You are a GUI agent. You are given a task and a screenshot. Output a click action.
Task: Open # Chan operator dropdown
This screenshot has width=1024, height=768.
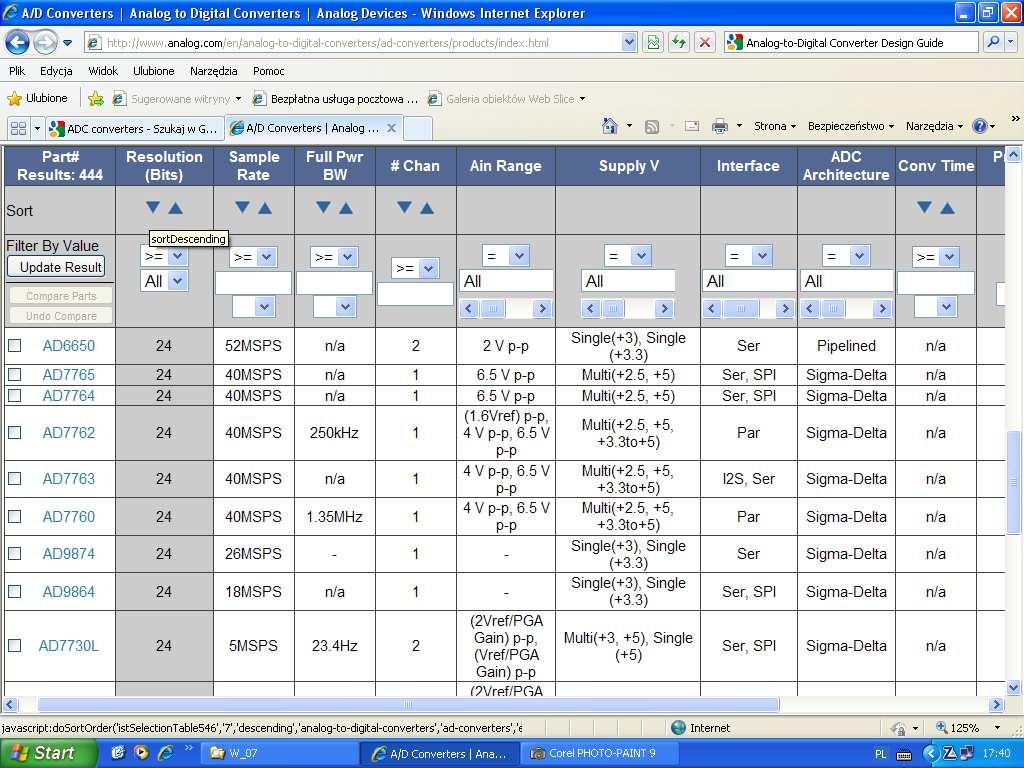415,268
